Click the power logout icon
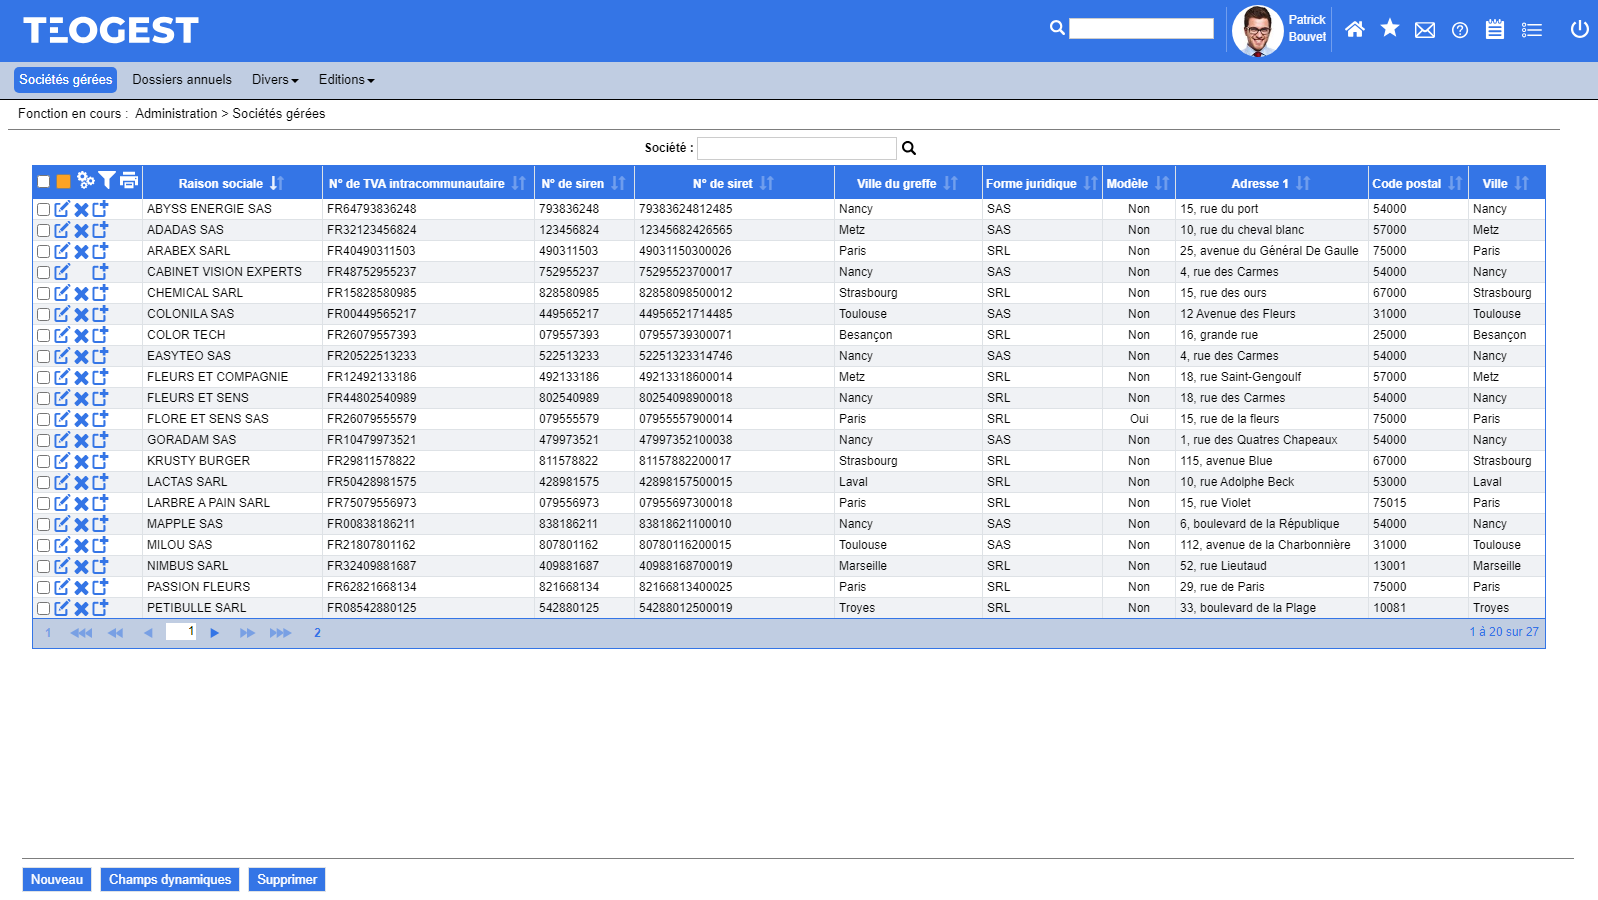 click(x=1579, y=29)
